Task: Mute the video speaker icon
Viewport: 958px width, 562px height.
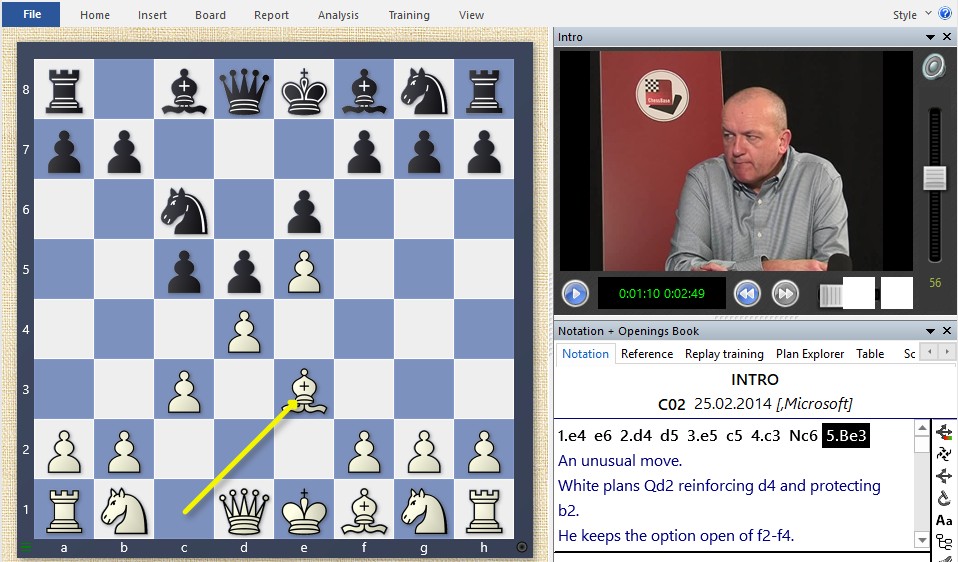Action: (x=934, y=68)
